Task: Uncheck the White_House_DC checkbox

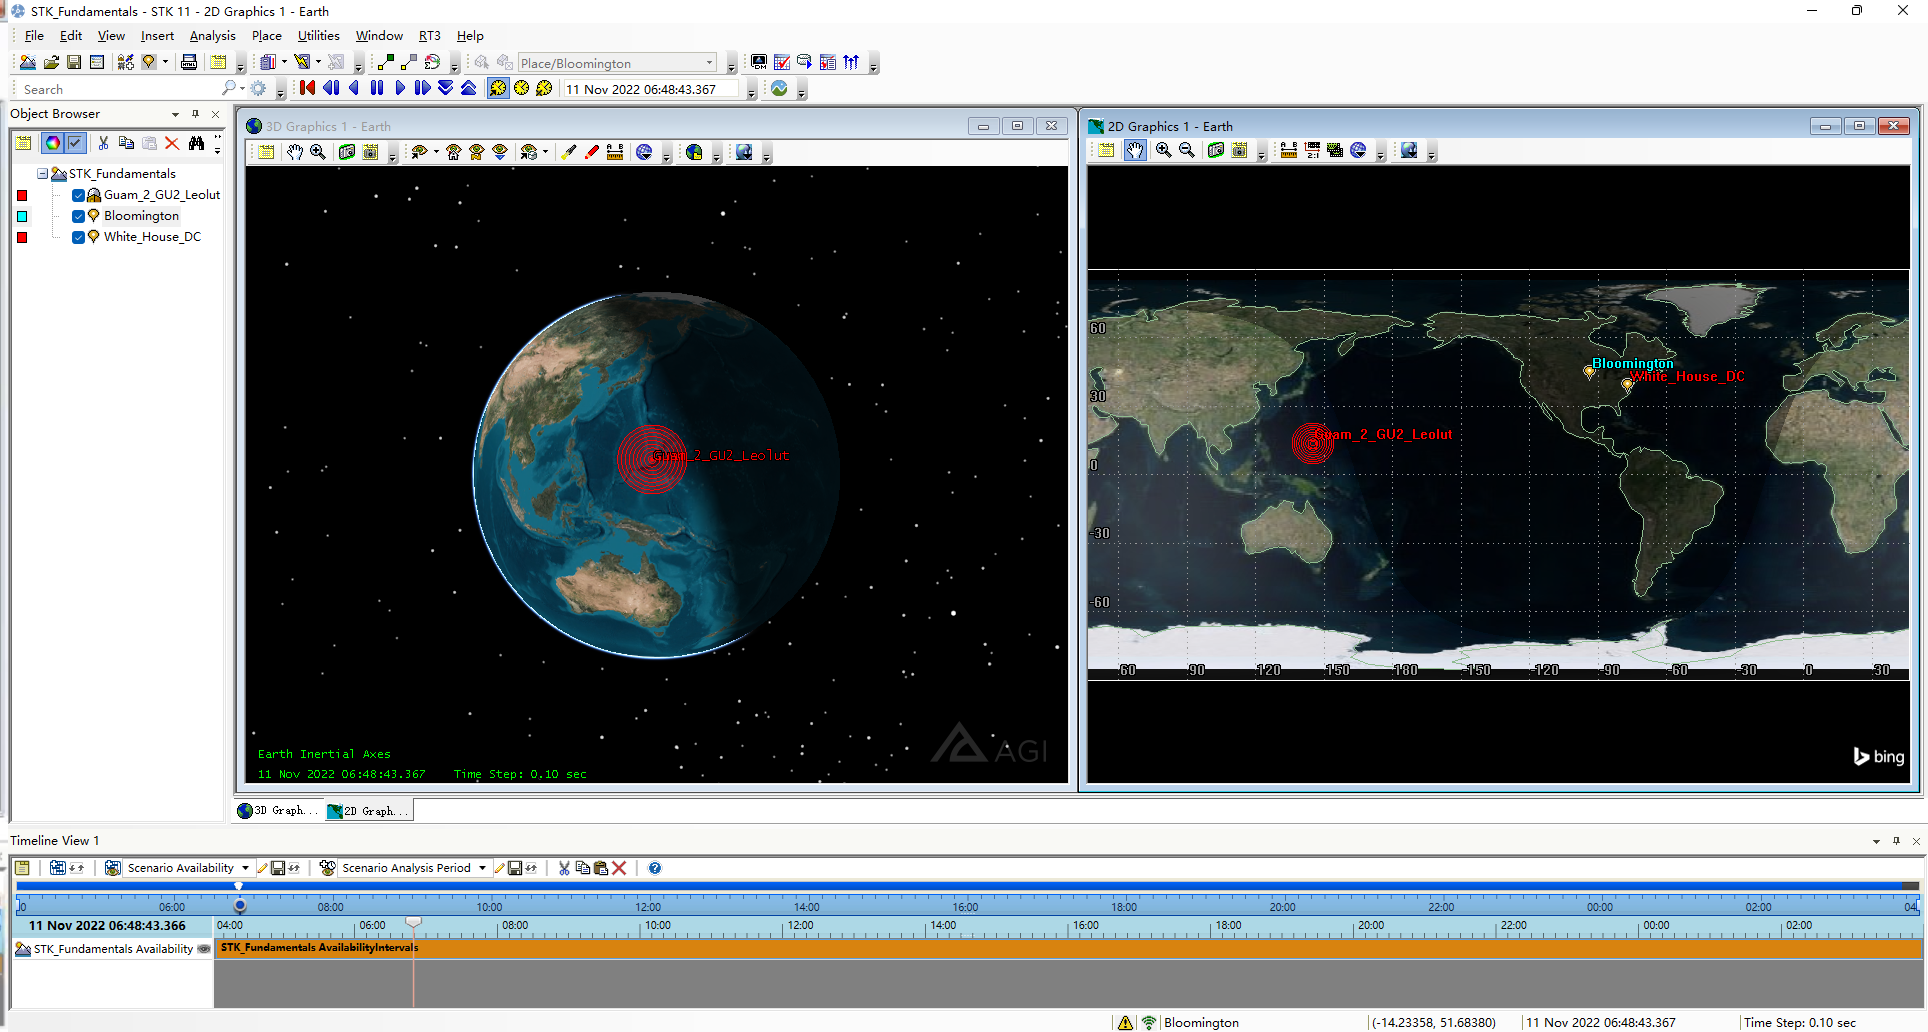Action: (78, 237)
